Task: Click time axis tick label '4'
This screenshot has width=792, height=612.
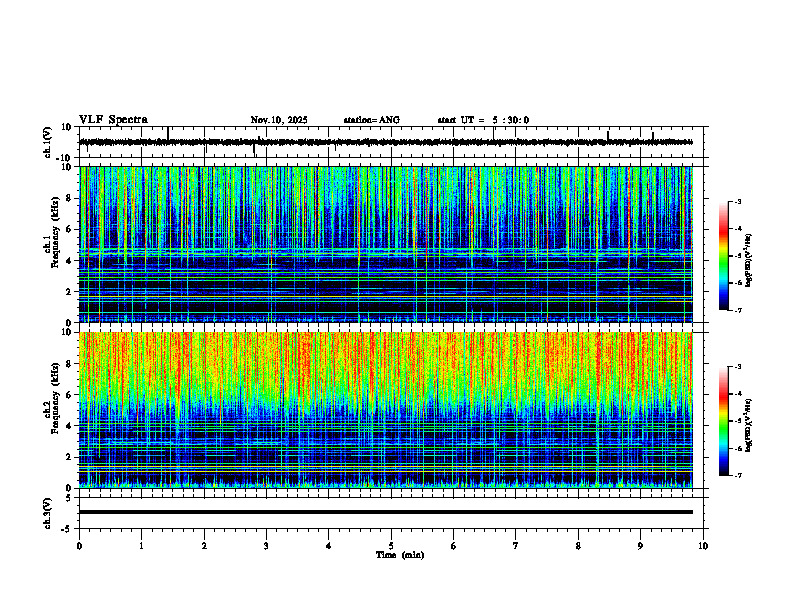Action: (x=329, y=546)
